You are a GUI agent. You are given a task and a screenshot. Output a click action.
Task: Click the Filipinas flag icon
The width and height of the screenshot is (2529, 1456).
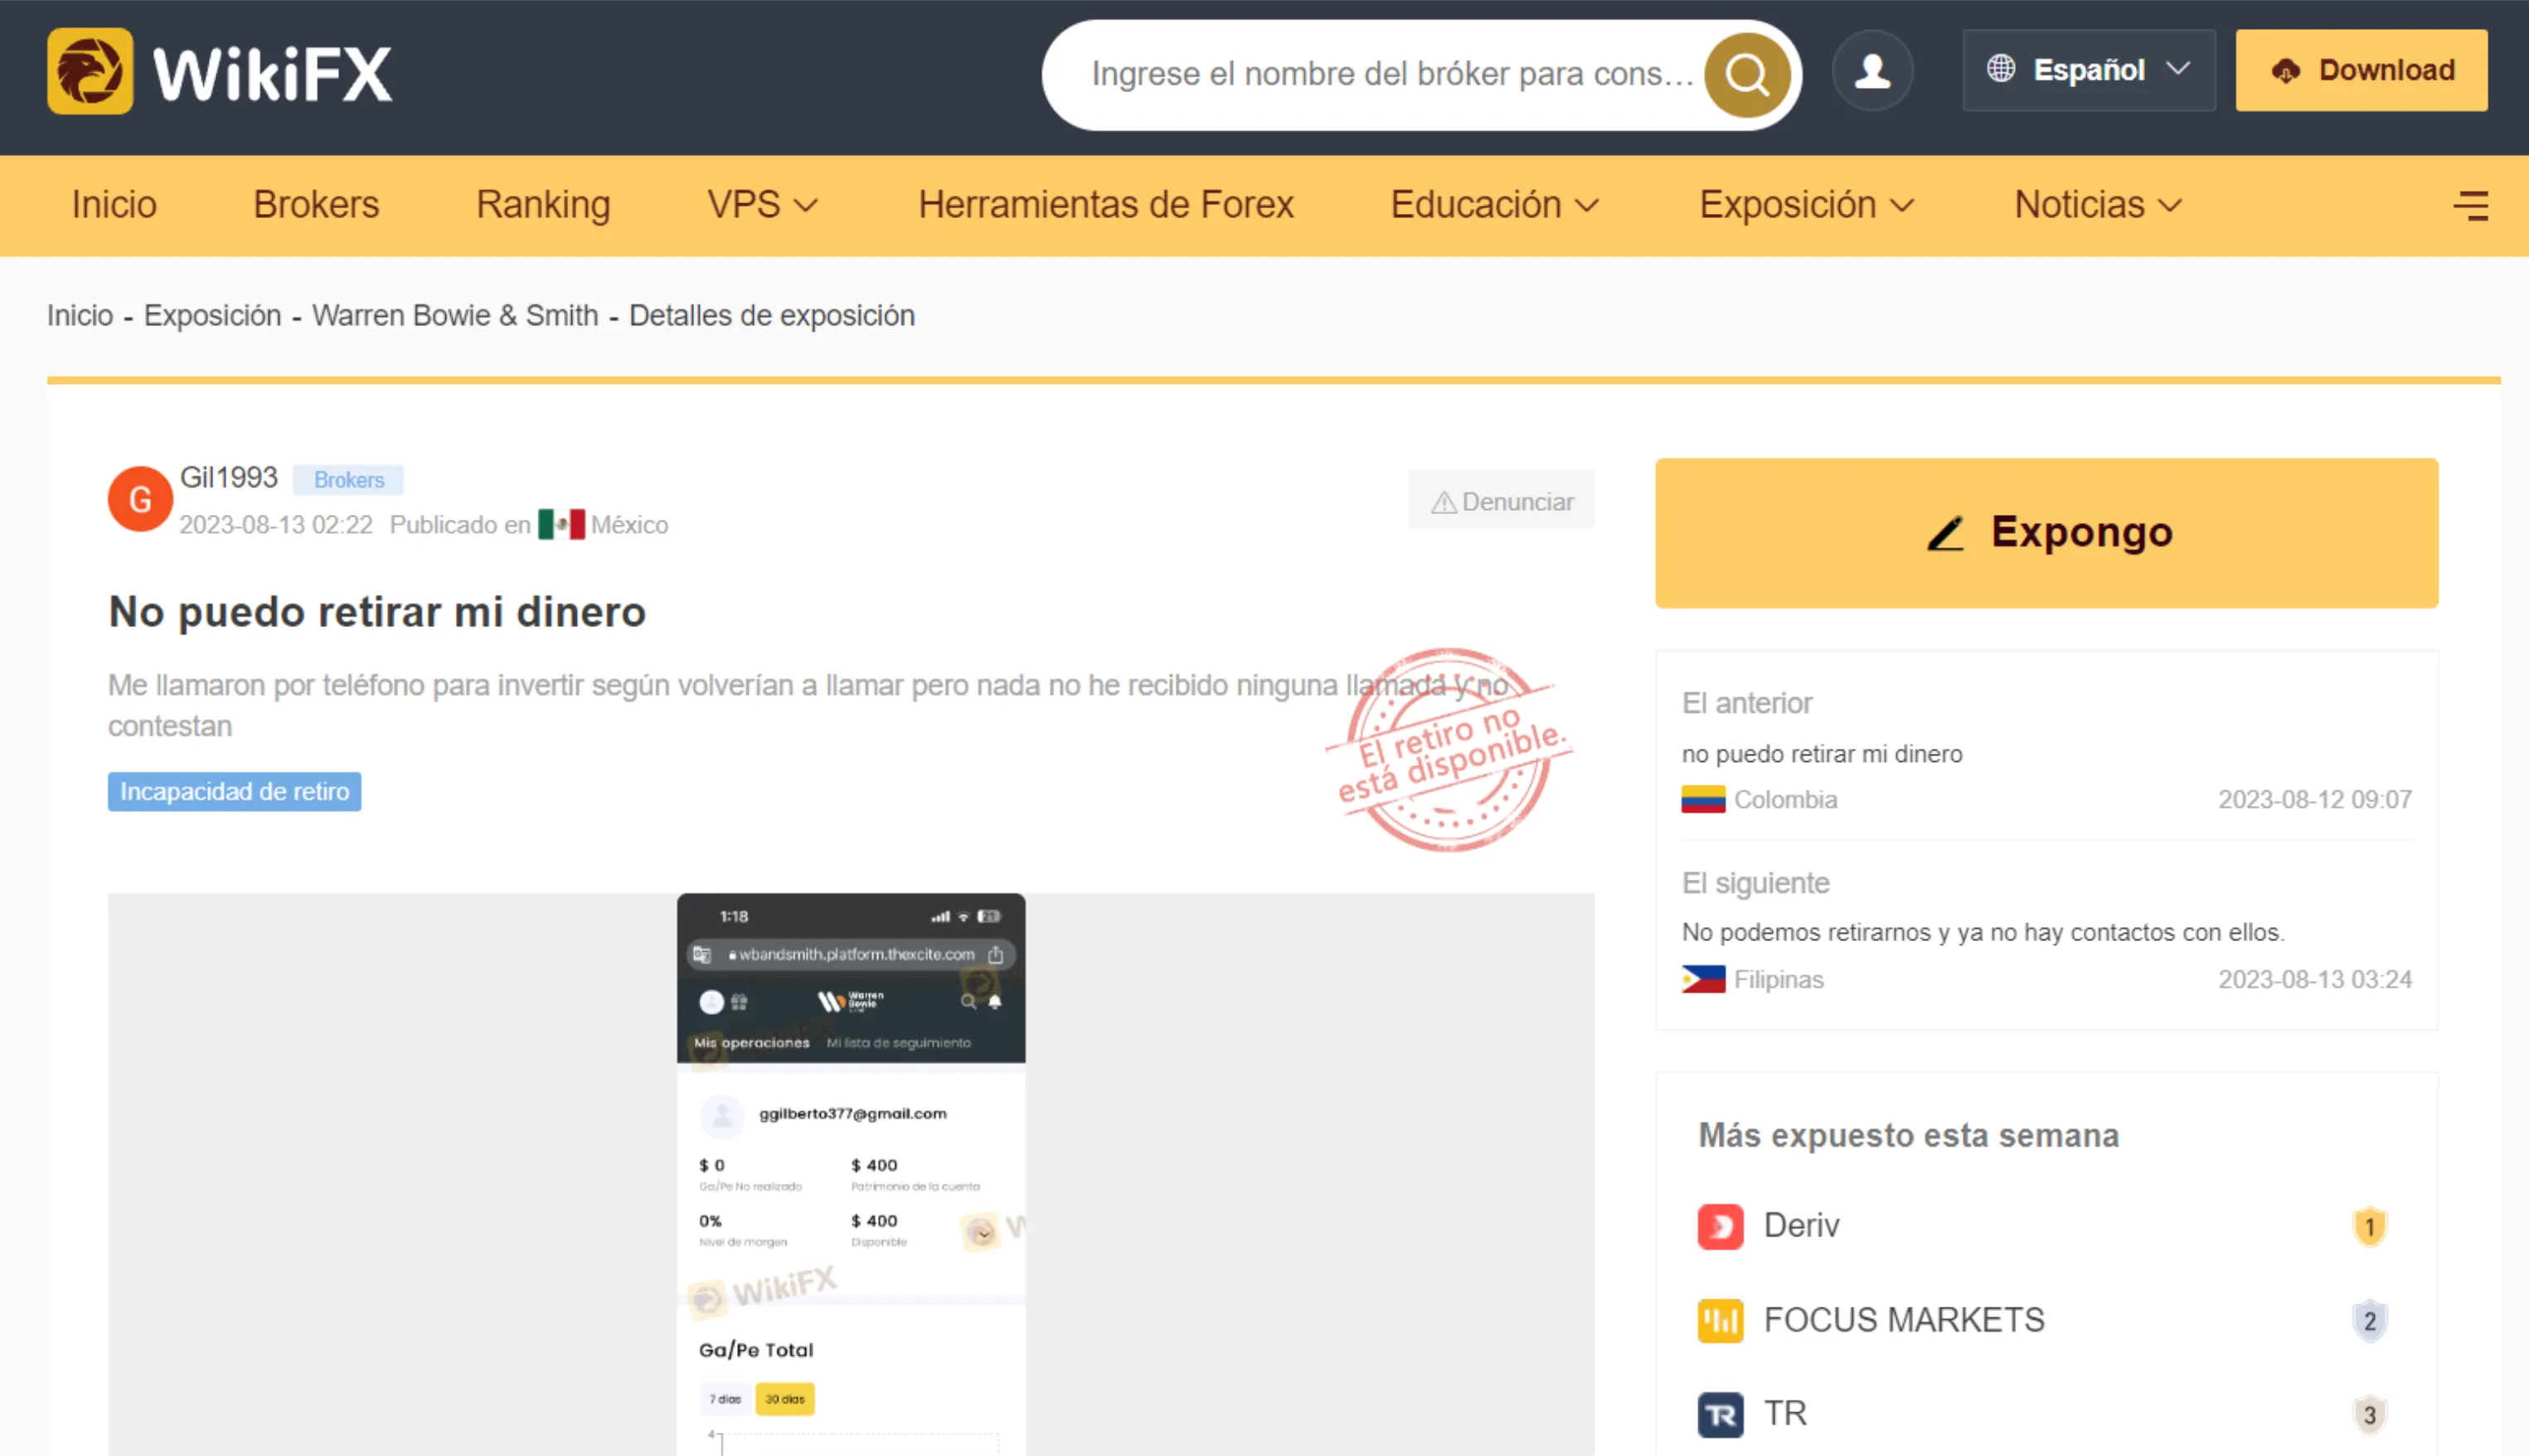pos(1703,979)
